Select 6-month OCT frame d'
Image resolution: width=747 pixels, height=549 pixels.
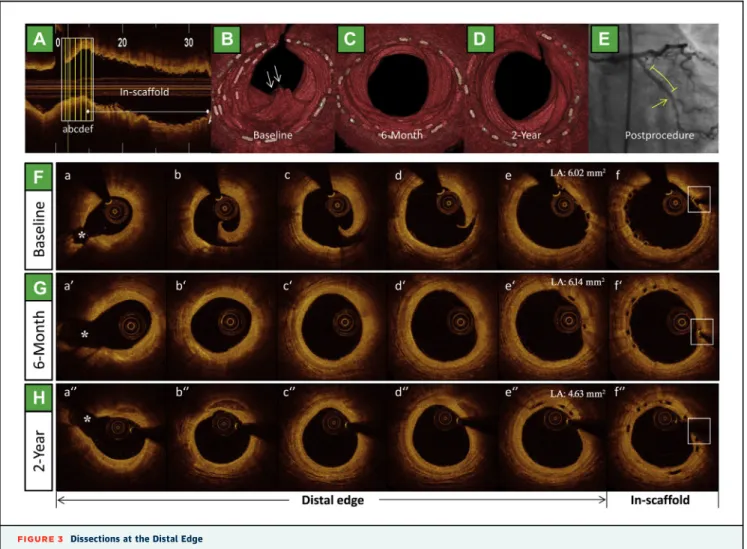click(x=443, y=326)
